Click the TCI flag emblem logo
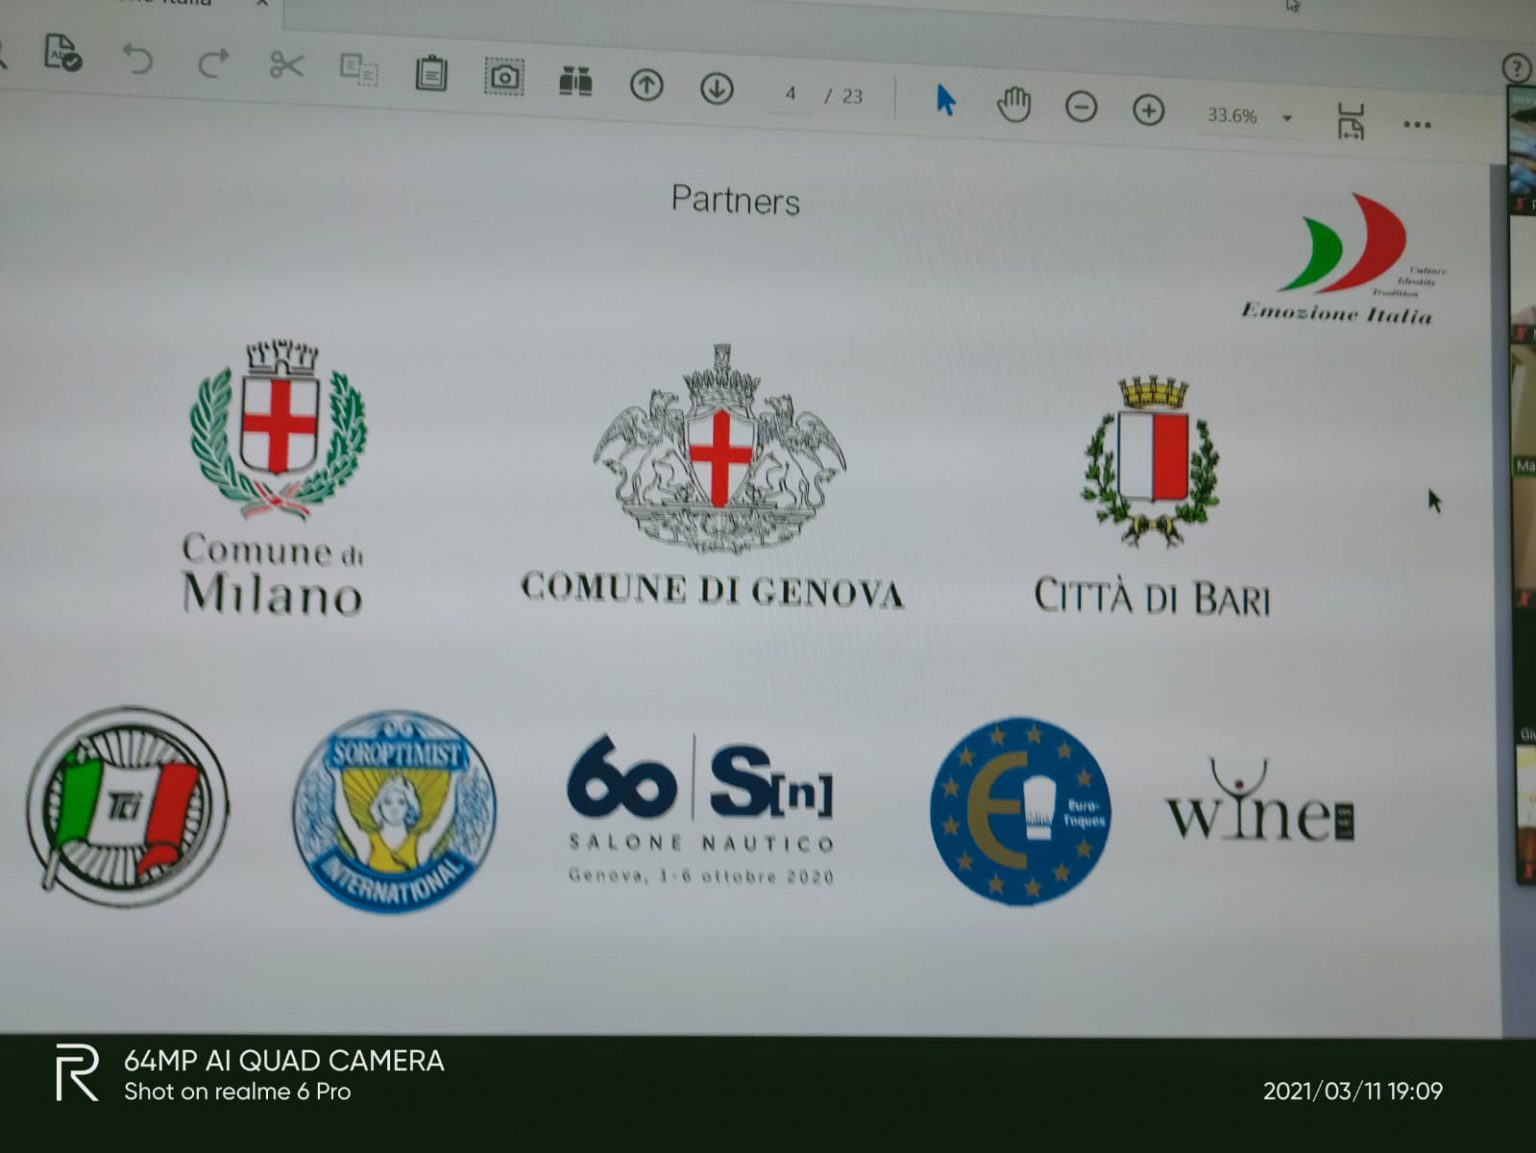 click(127, 806)
